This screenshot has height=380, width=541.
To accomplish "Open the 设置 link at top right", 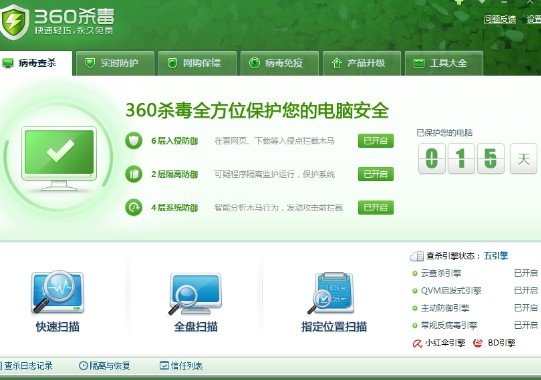I will [x=533, y=19].
